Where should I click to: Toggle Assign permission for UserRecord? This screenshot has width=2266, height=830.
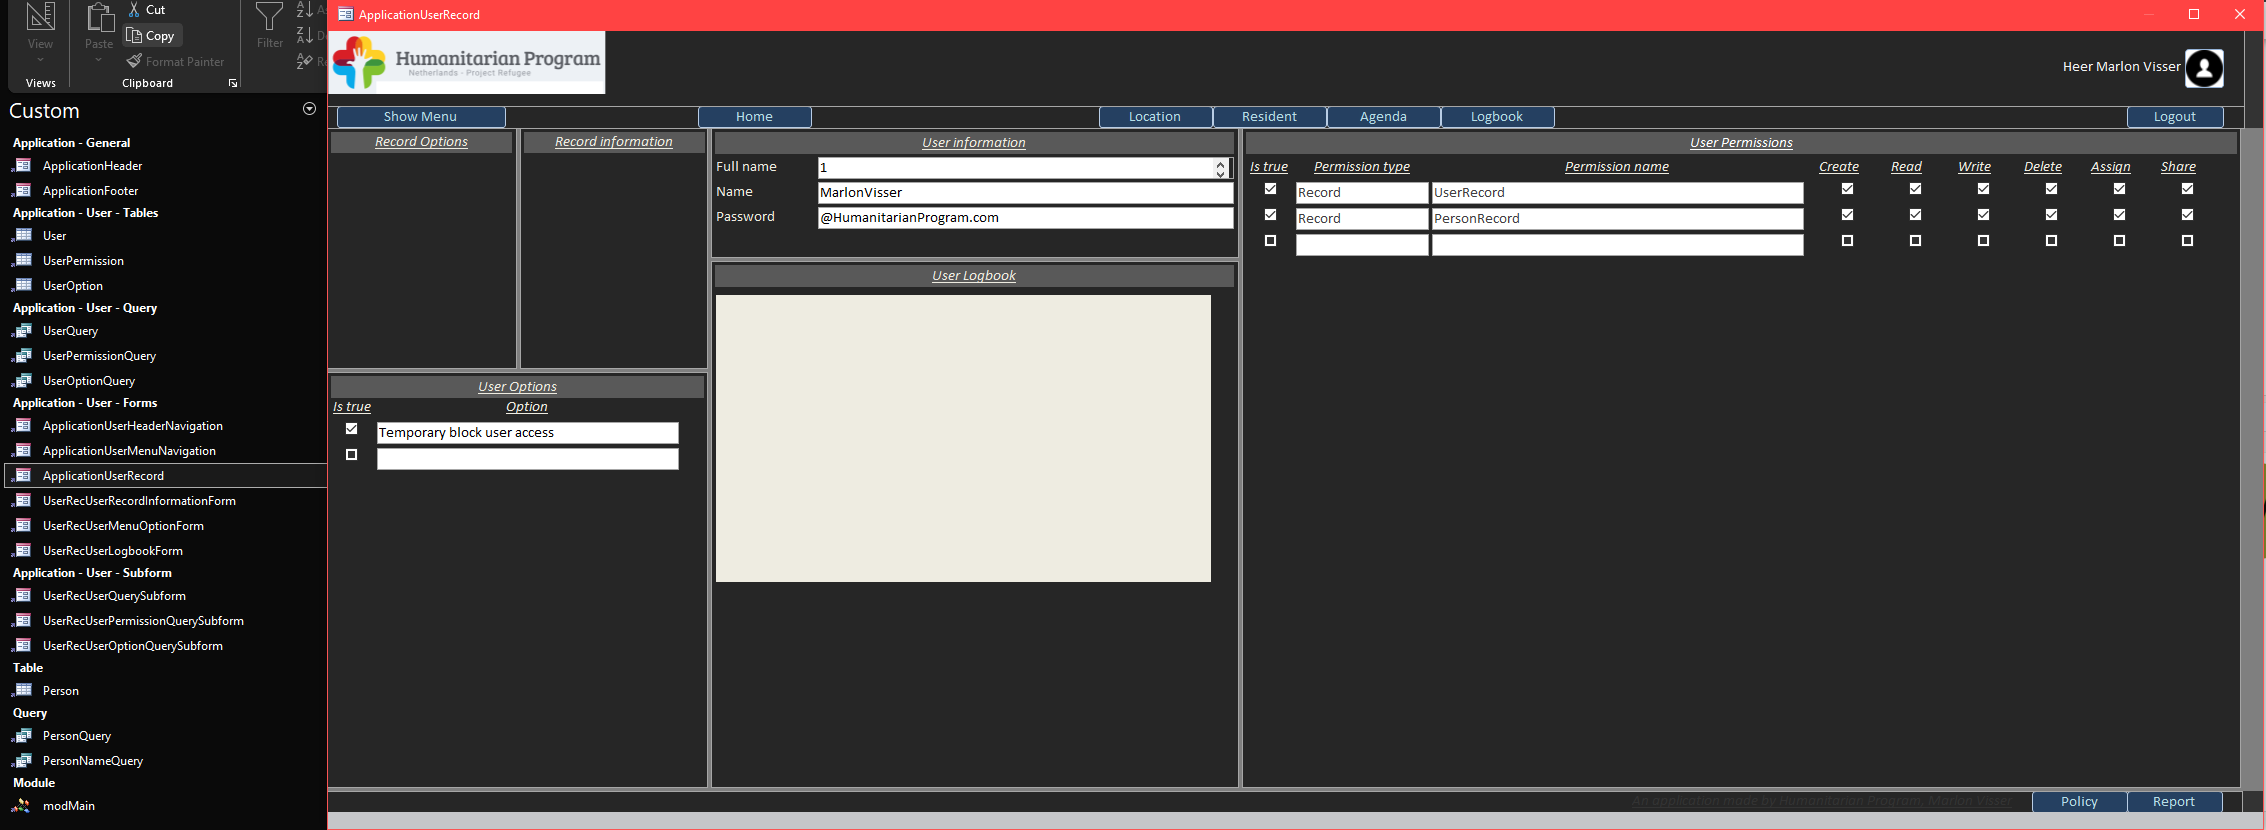click(x=2119, y=189)
